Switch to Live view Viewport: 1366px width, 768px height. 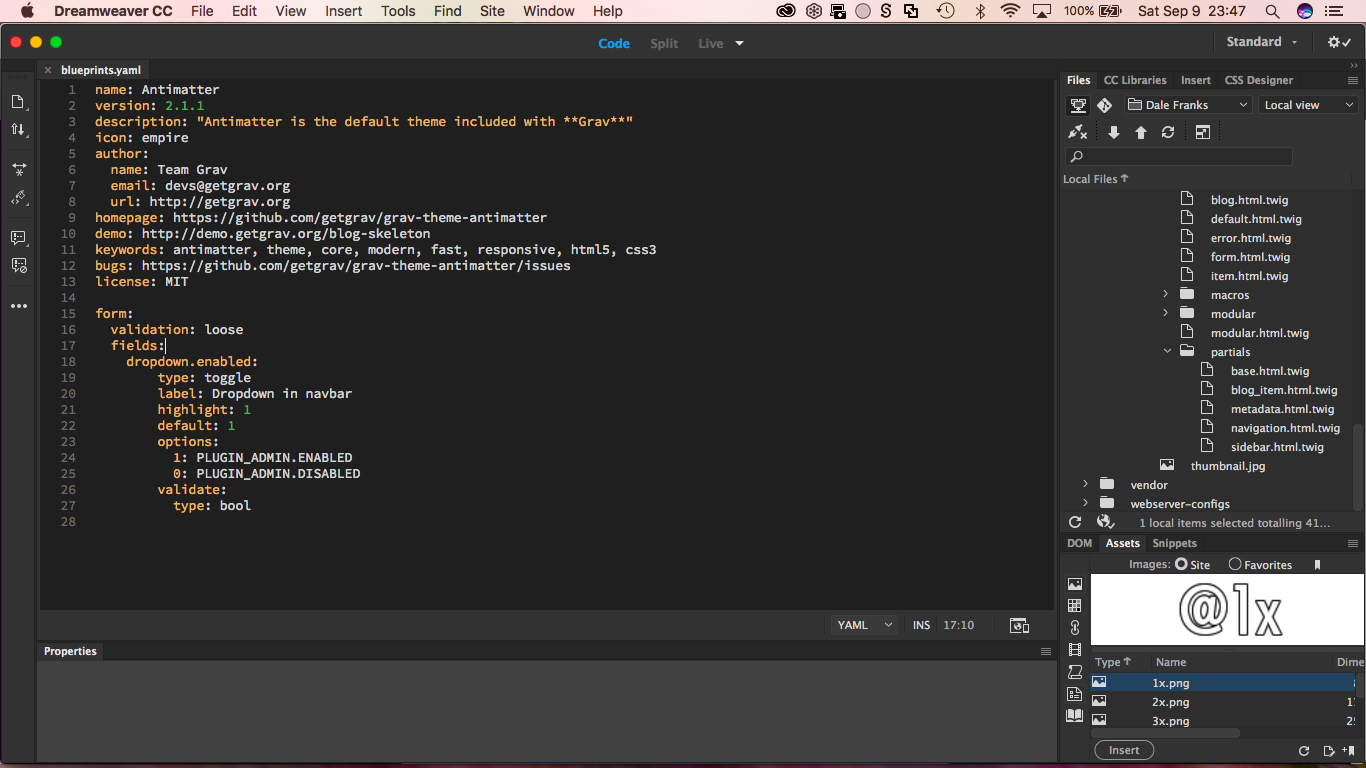tap(711, 44)
